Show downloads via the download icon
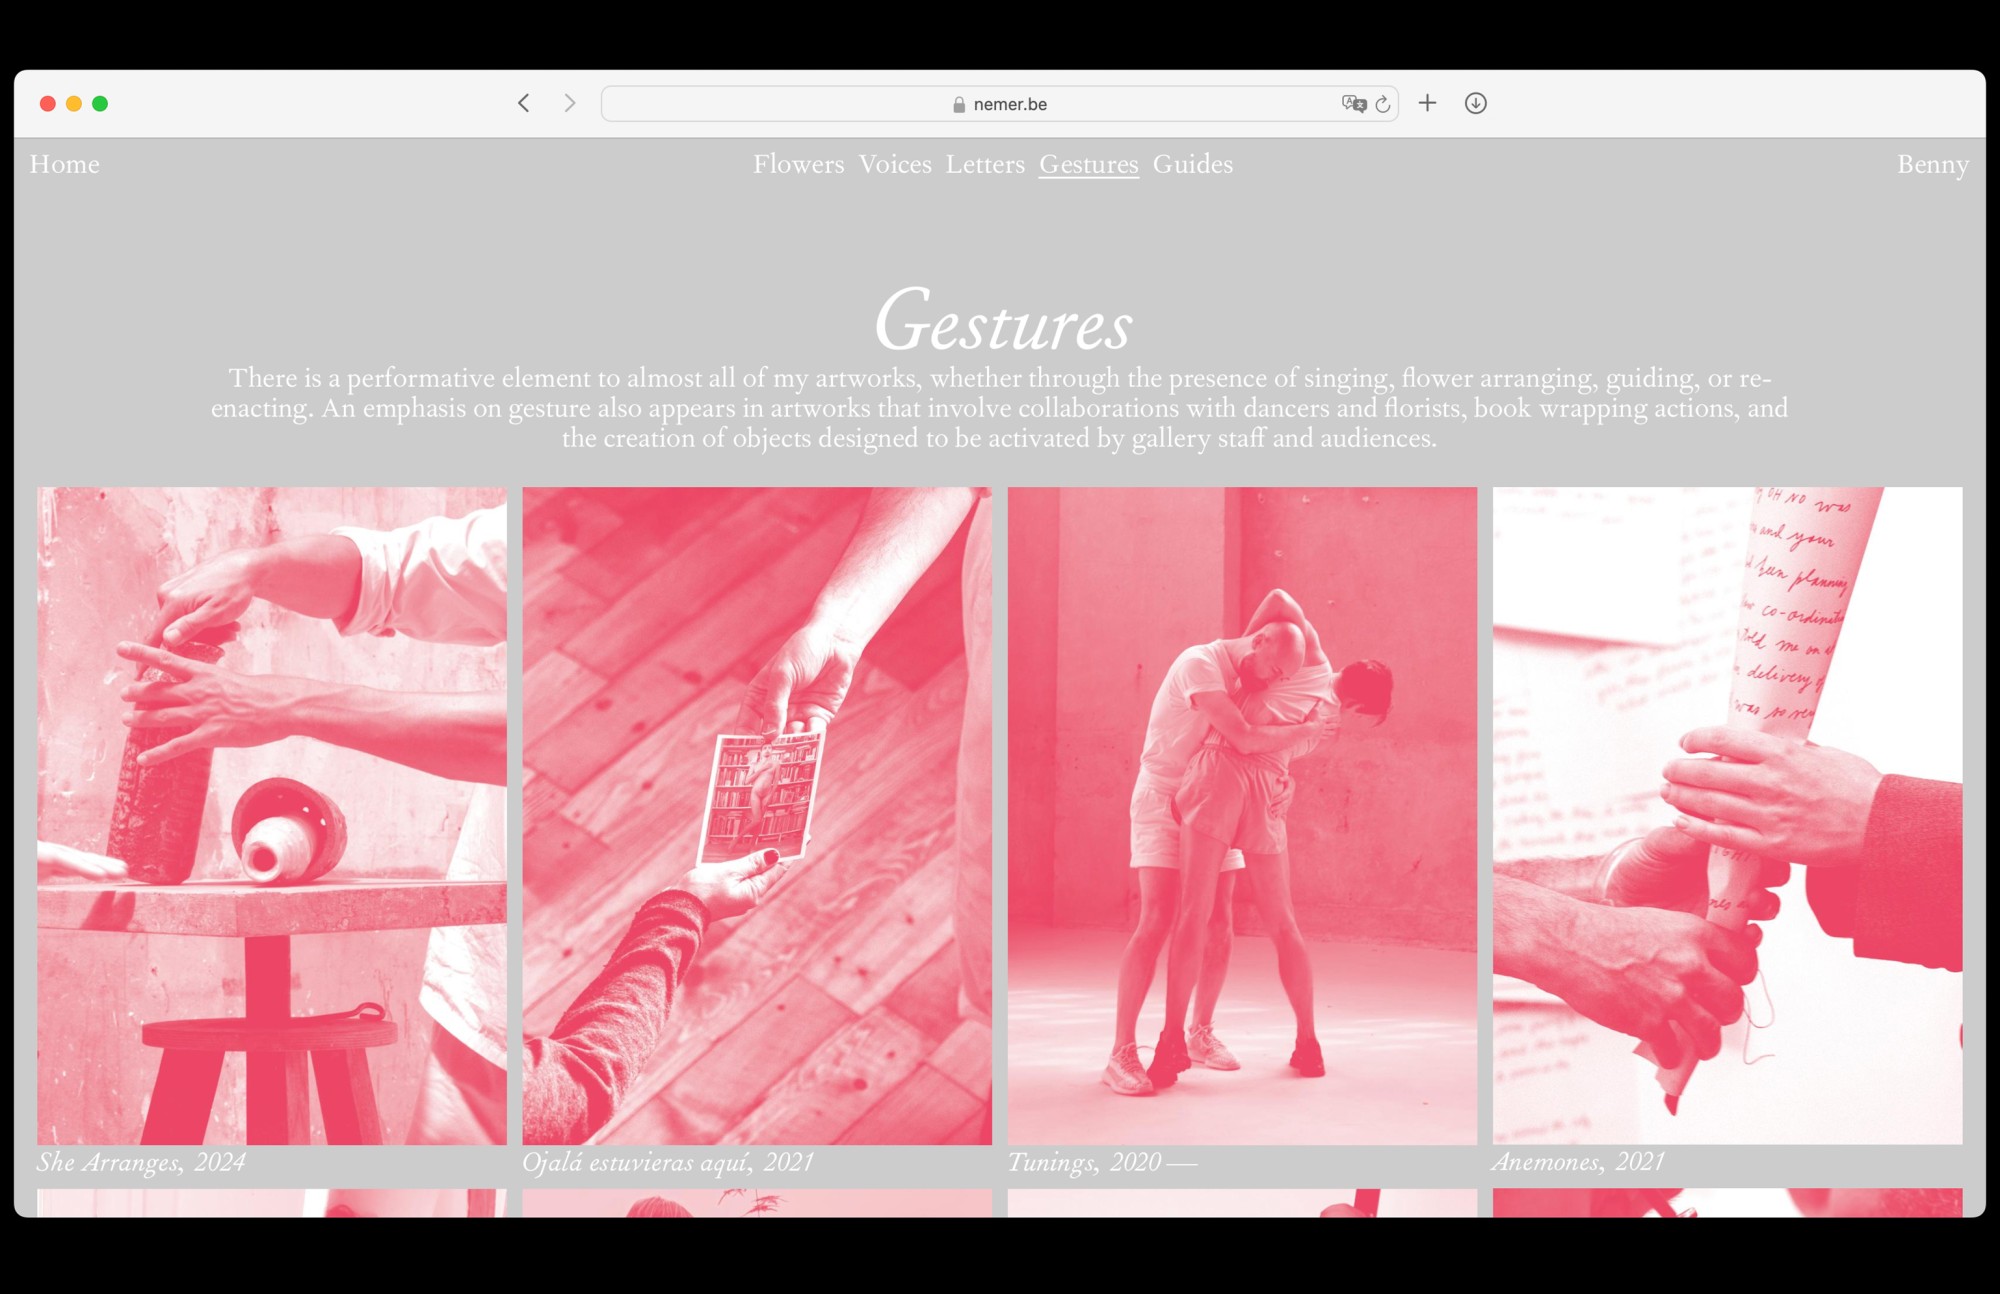Viewport: 2000px width, 1294px height. coord(1475,103)
